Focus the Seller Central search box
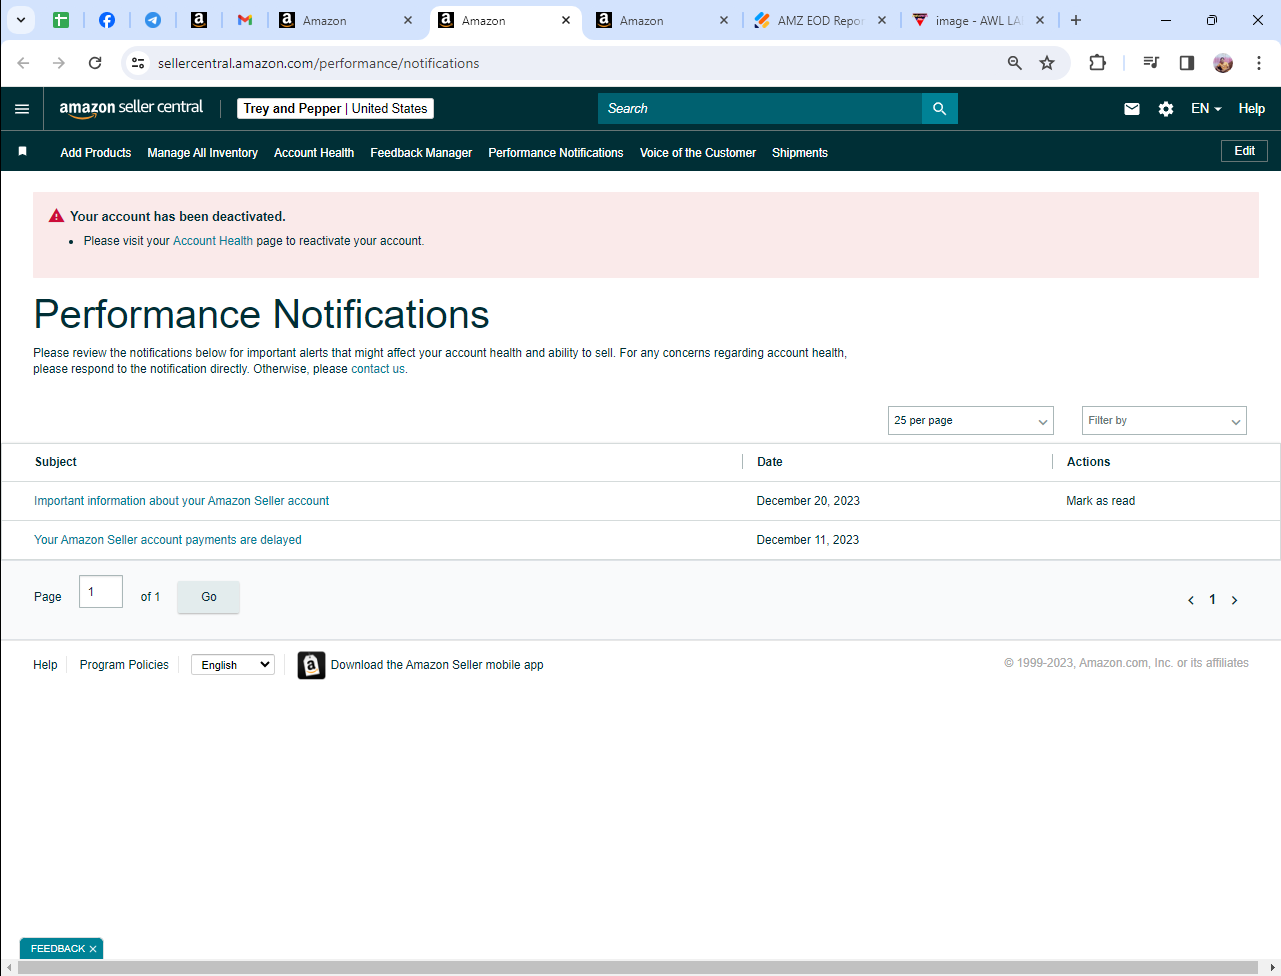 [760, 109]
